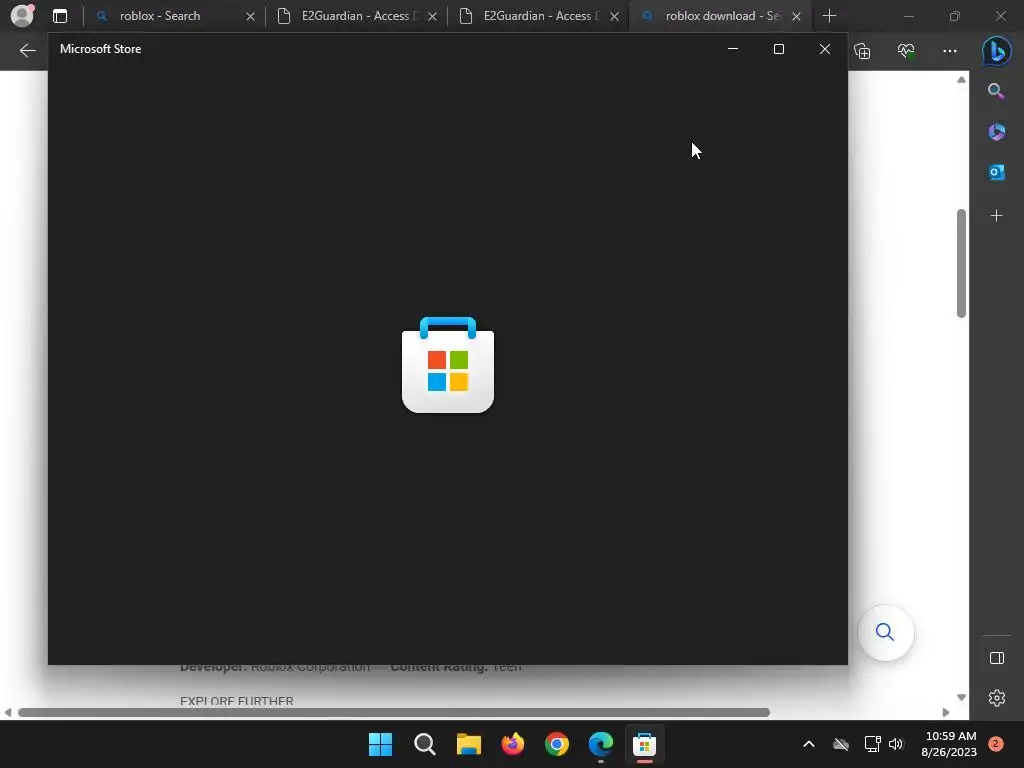This screenshot has height=768, width=1024.
Task: Click the OneDrive tray icon
Action: (x=841, y=744)
